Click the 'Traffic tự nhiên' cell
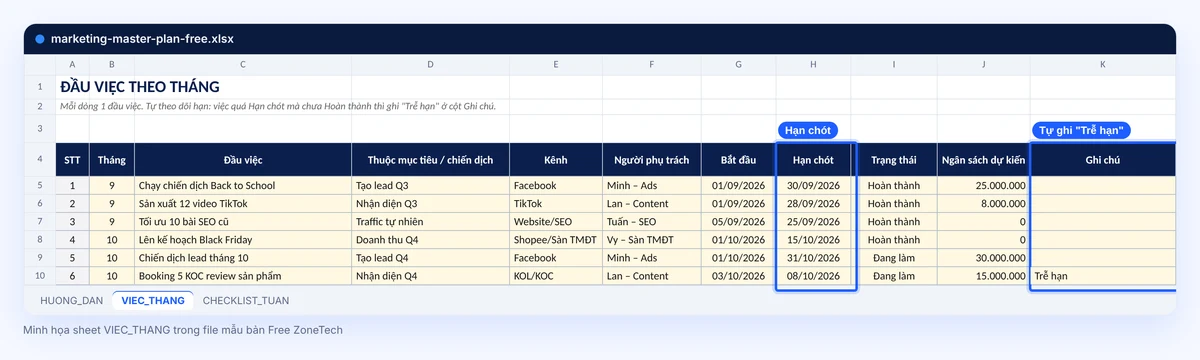 [x=431, y=221]
